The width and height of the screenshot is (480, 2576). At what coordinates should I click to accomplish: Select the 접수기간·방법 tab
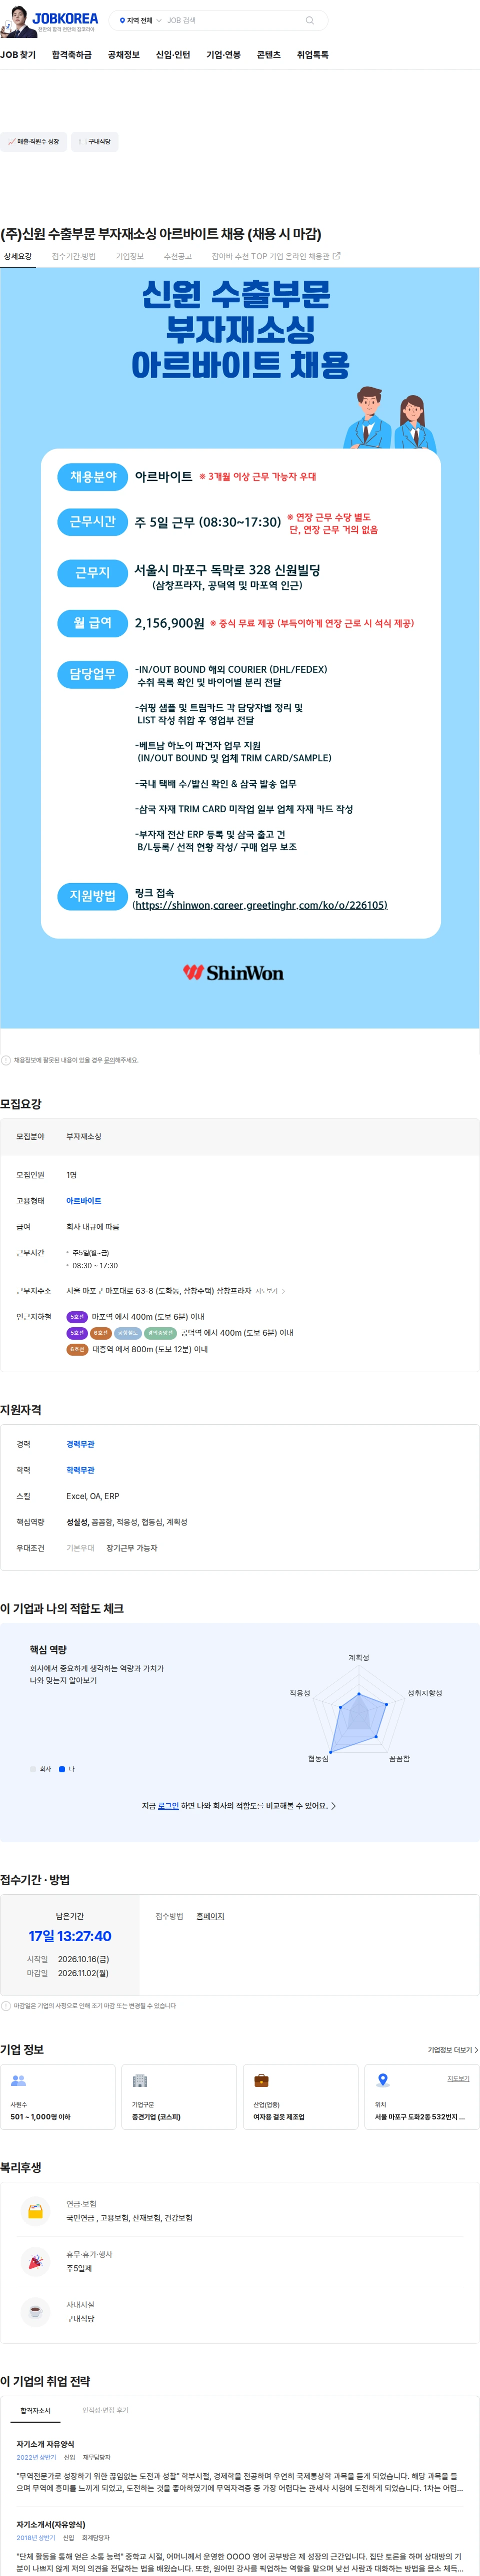pyautogui.click(x=74, y=257)
